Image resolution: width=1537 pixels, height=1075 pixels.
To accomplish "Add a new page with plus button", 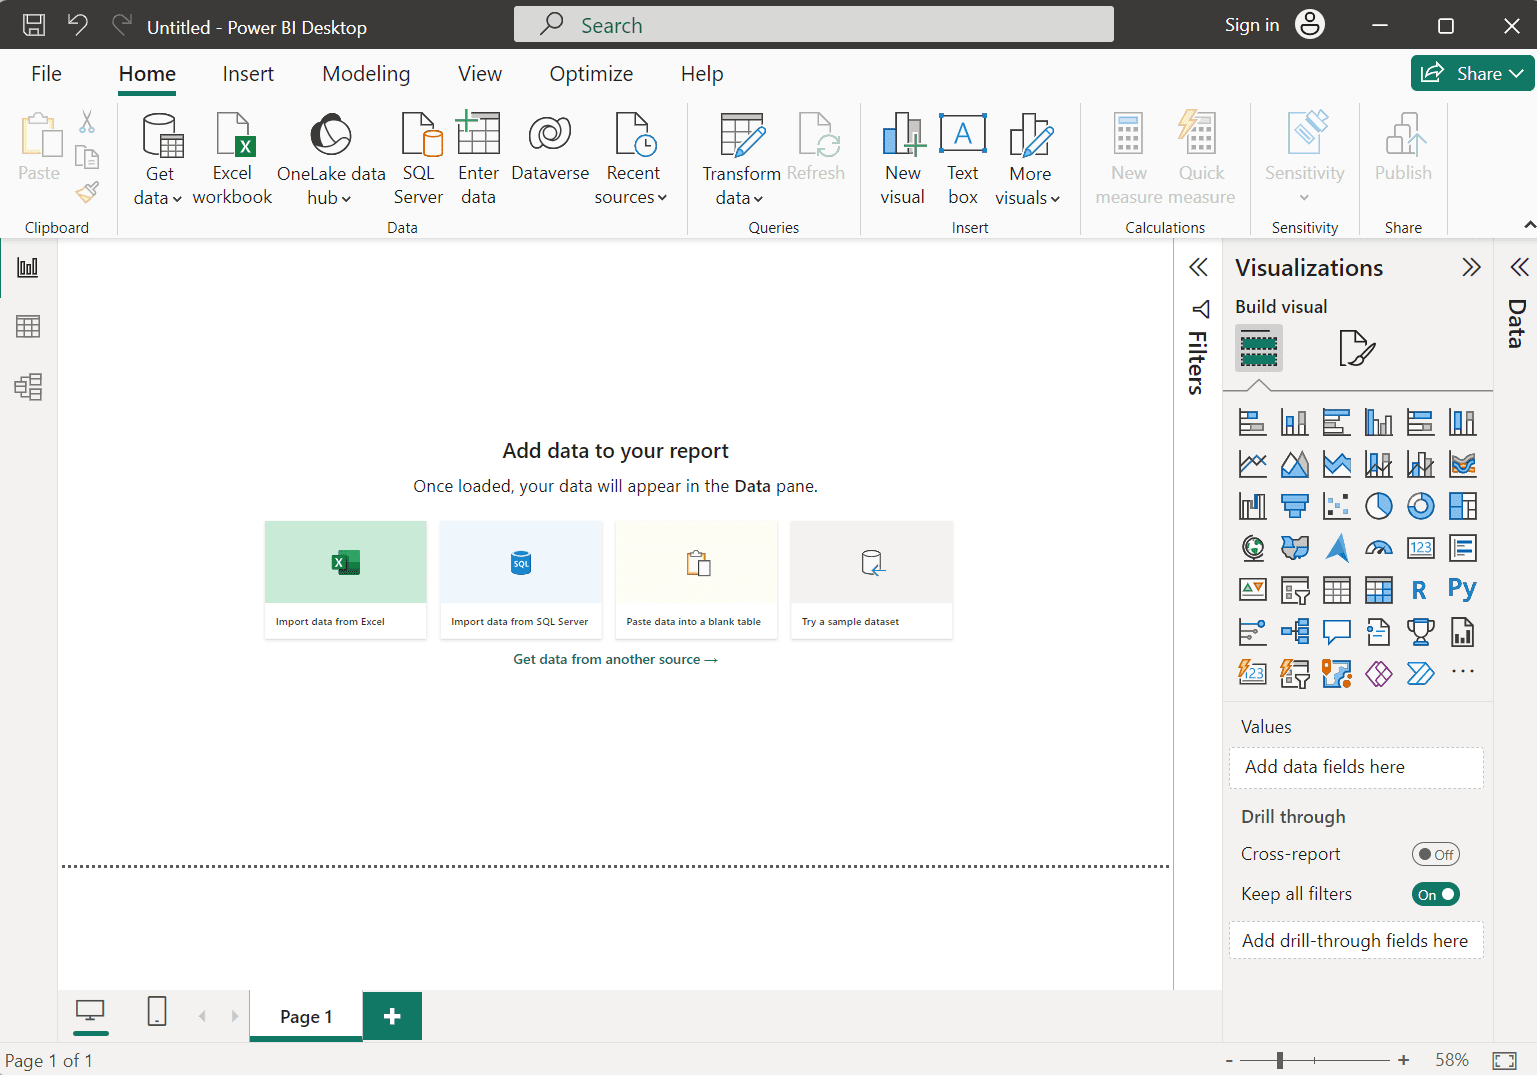I will point(392,1016).
